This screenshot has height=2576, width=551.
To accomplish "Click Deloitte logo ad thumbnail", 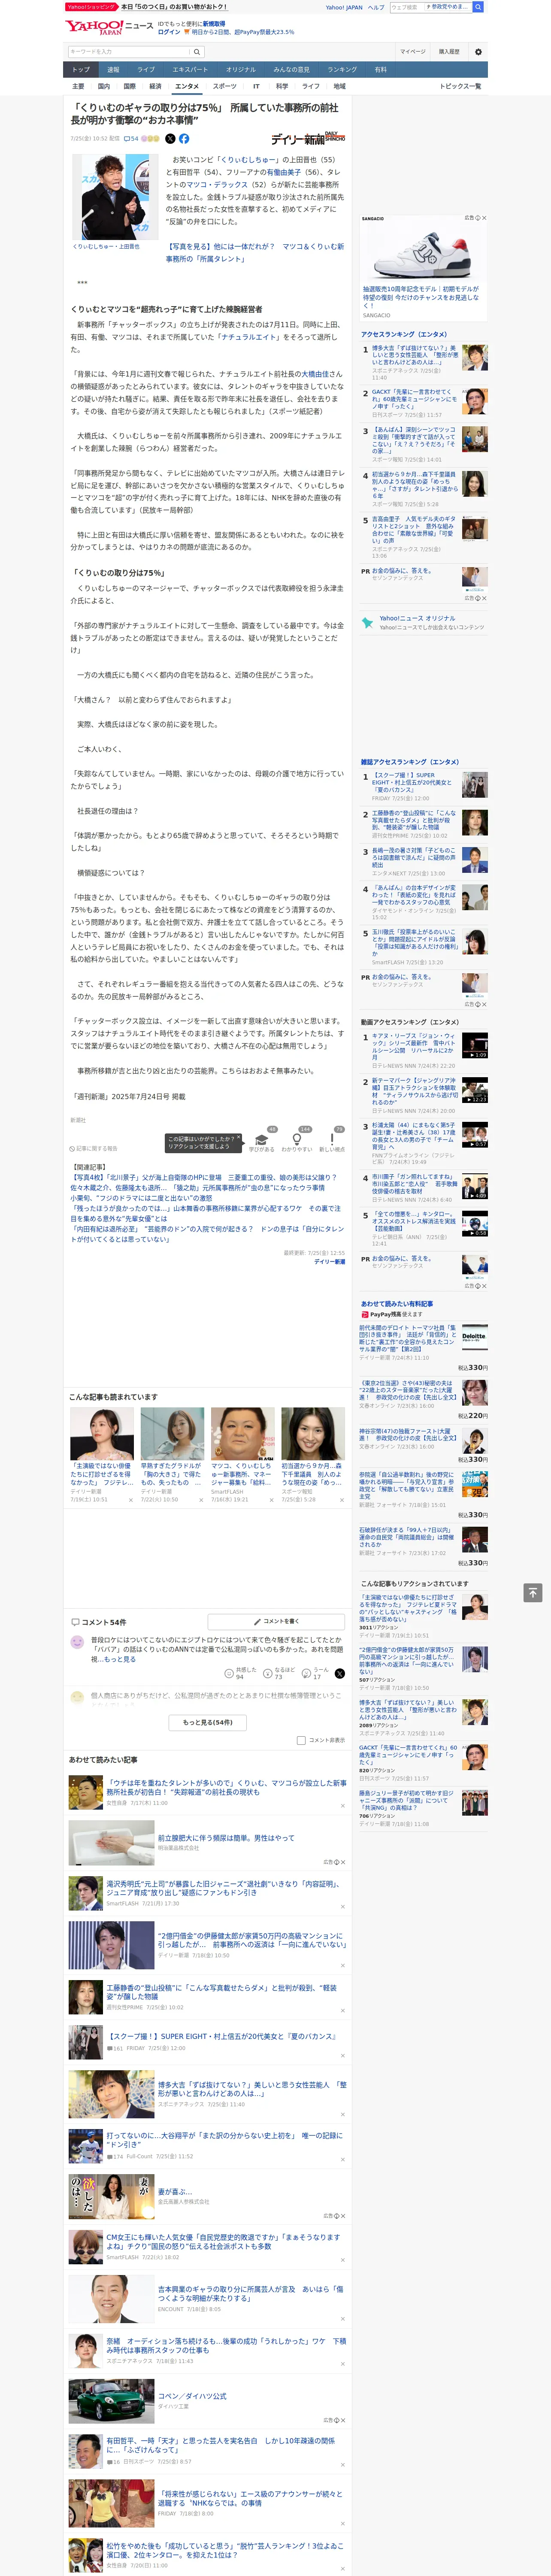I will (x=474, y=1336).
